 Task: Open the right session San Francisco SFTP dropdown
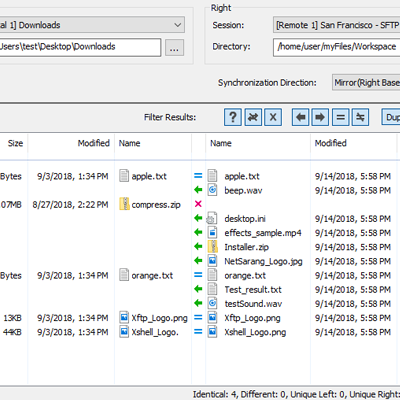pos(336,25)
